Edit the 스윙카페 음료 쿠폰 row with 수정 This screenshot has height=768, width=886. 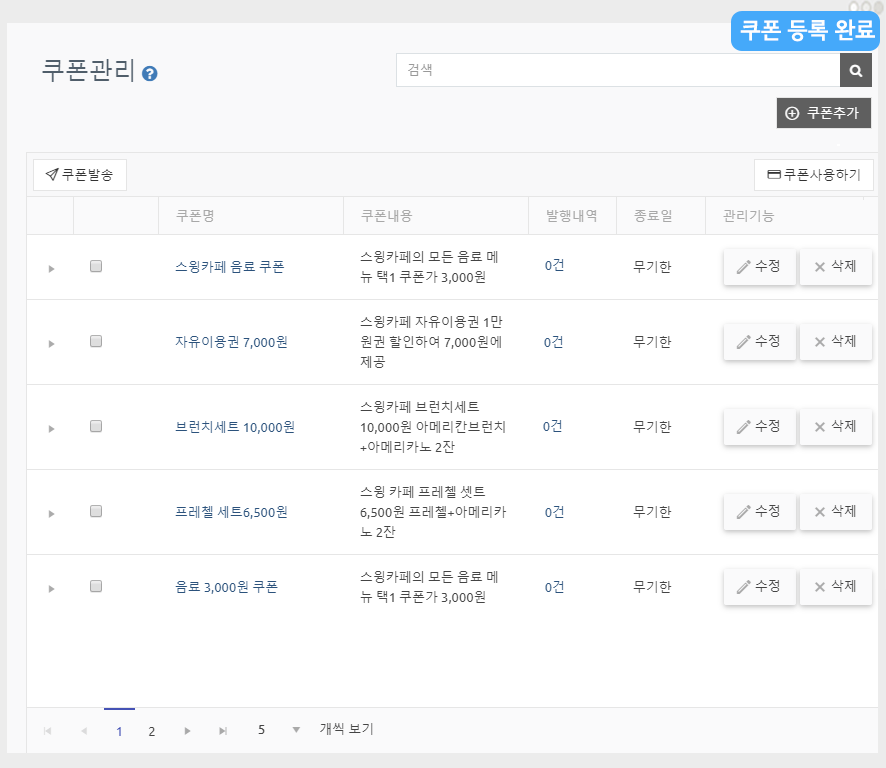click(x=759, y=267)
